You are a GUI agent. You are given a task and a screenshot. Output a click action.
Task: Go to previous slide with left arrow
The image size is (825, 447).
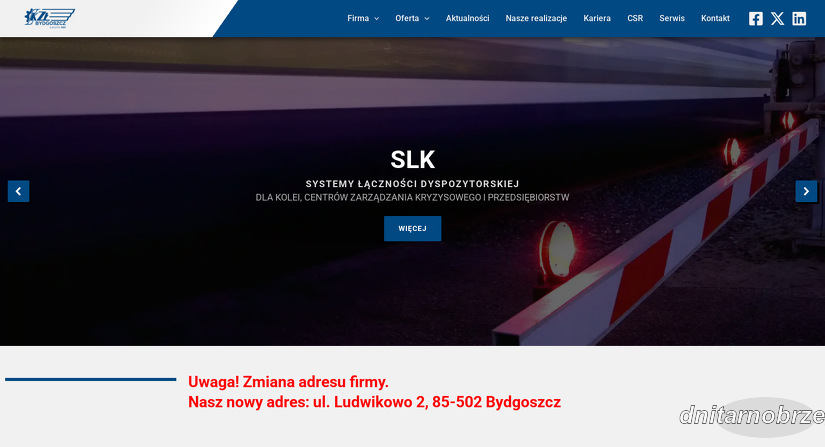[18, 191]
